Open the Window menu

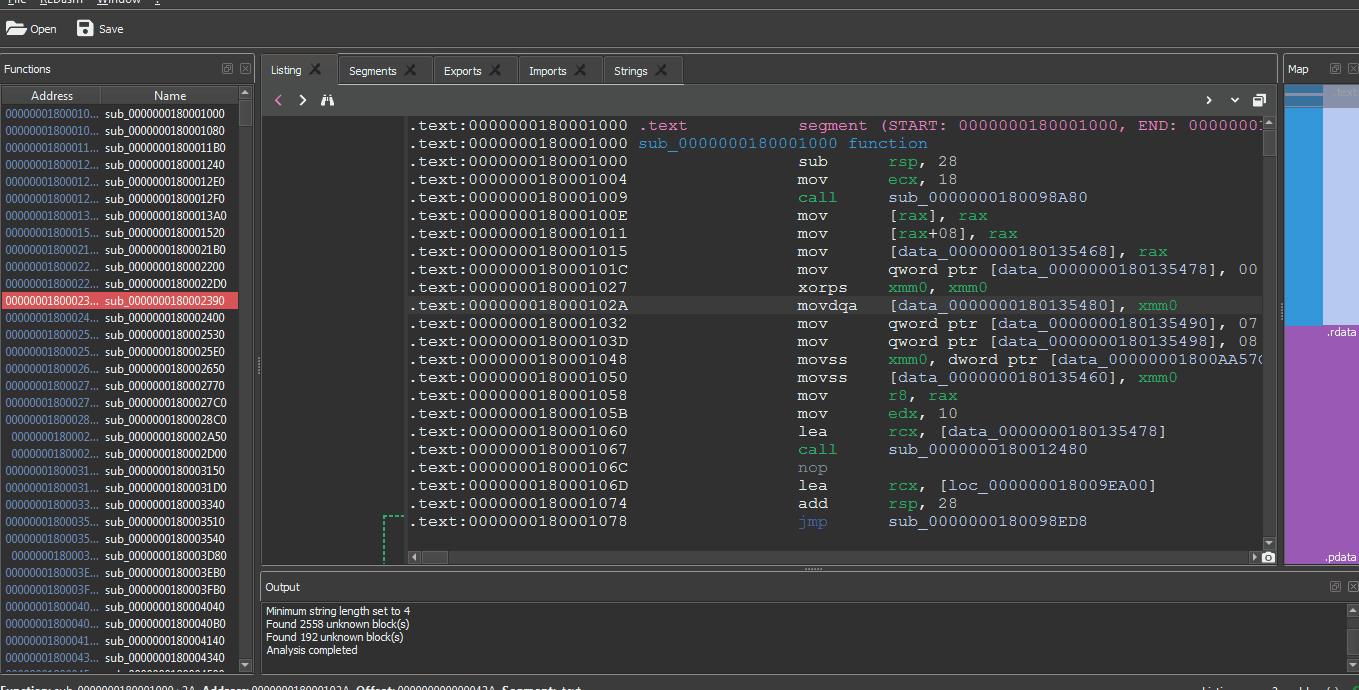click(120, 3)
